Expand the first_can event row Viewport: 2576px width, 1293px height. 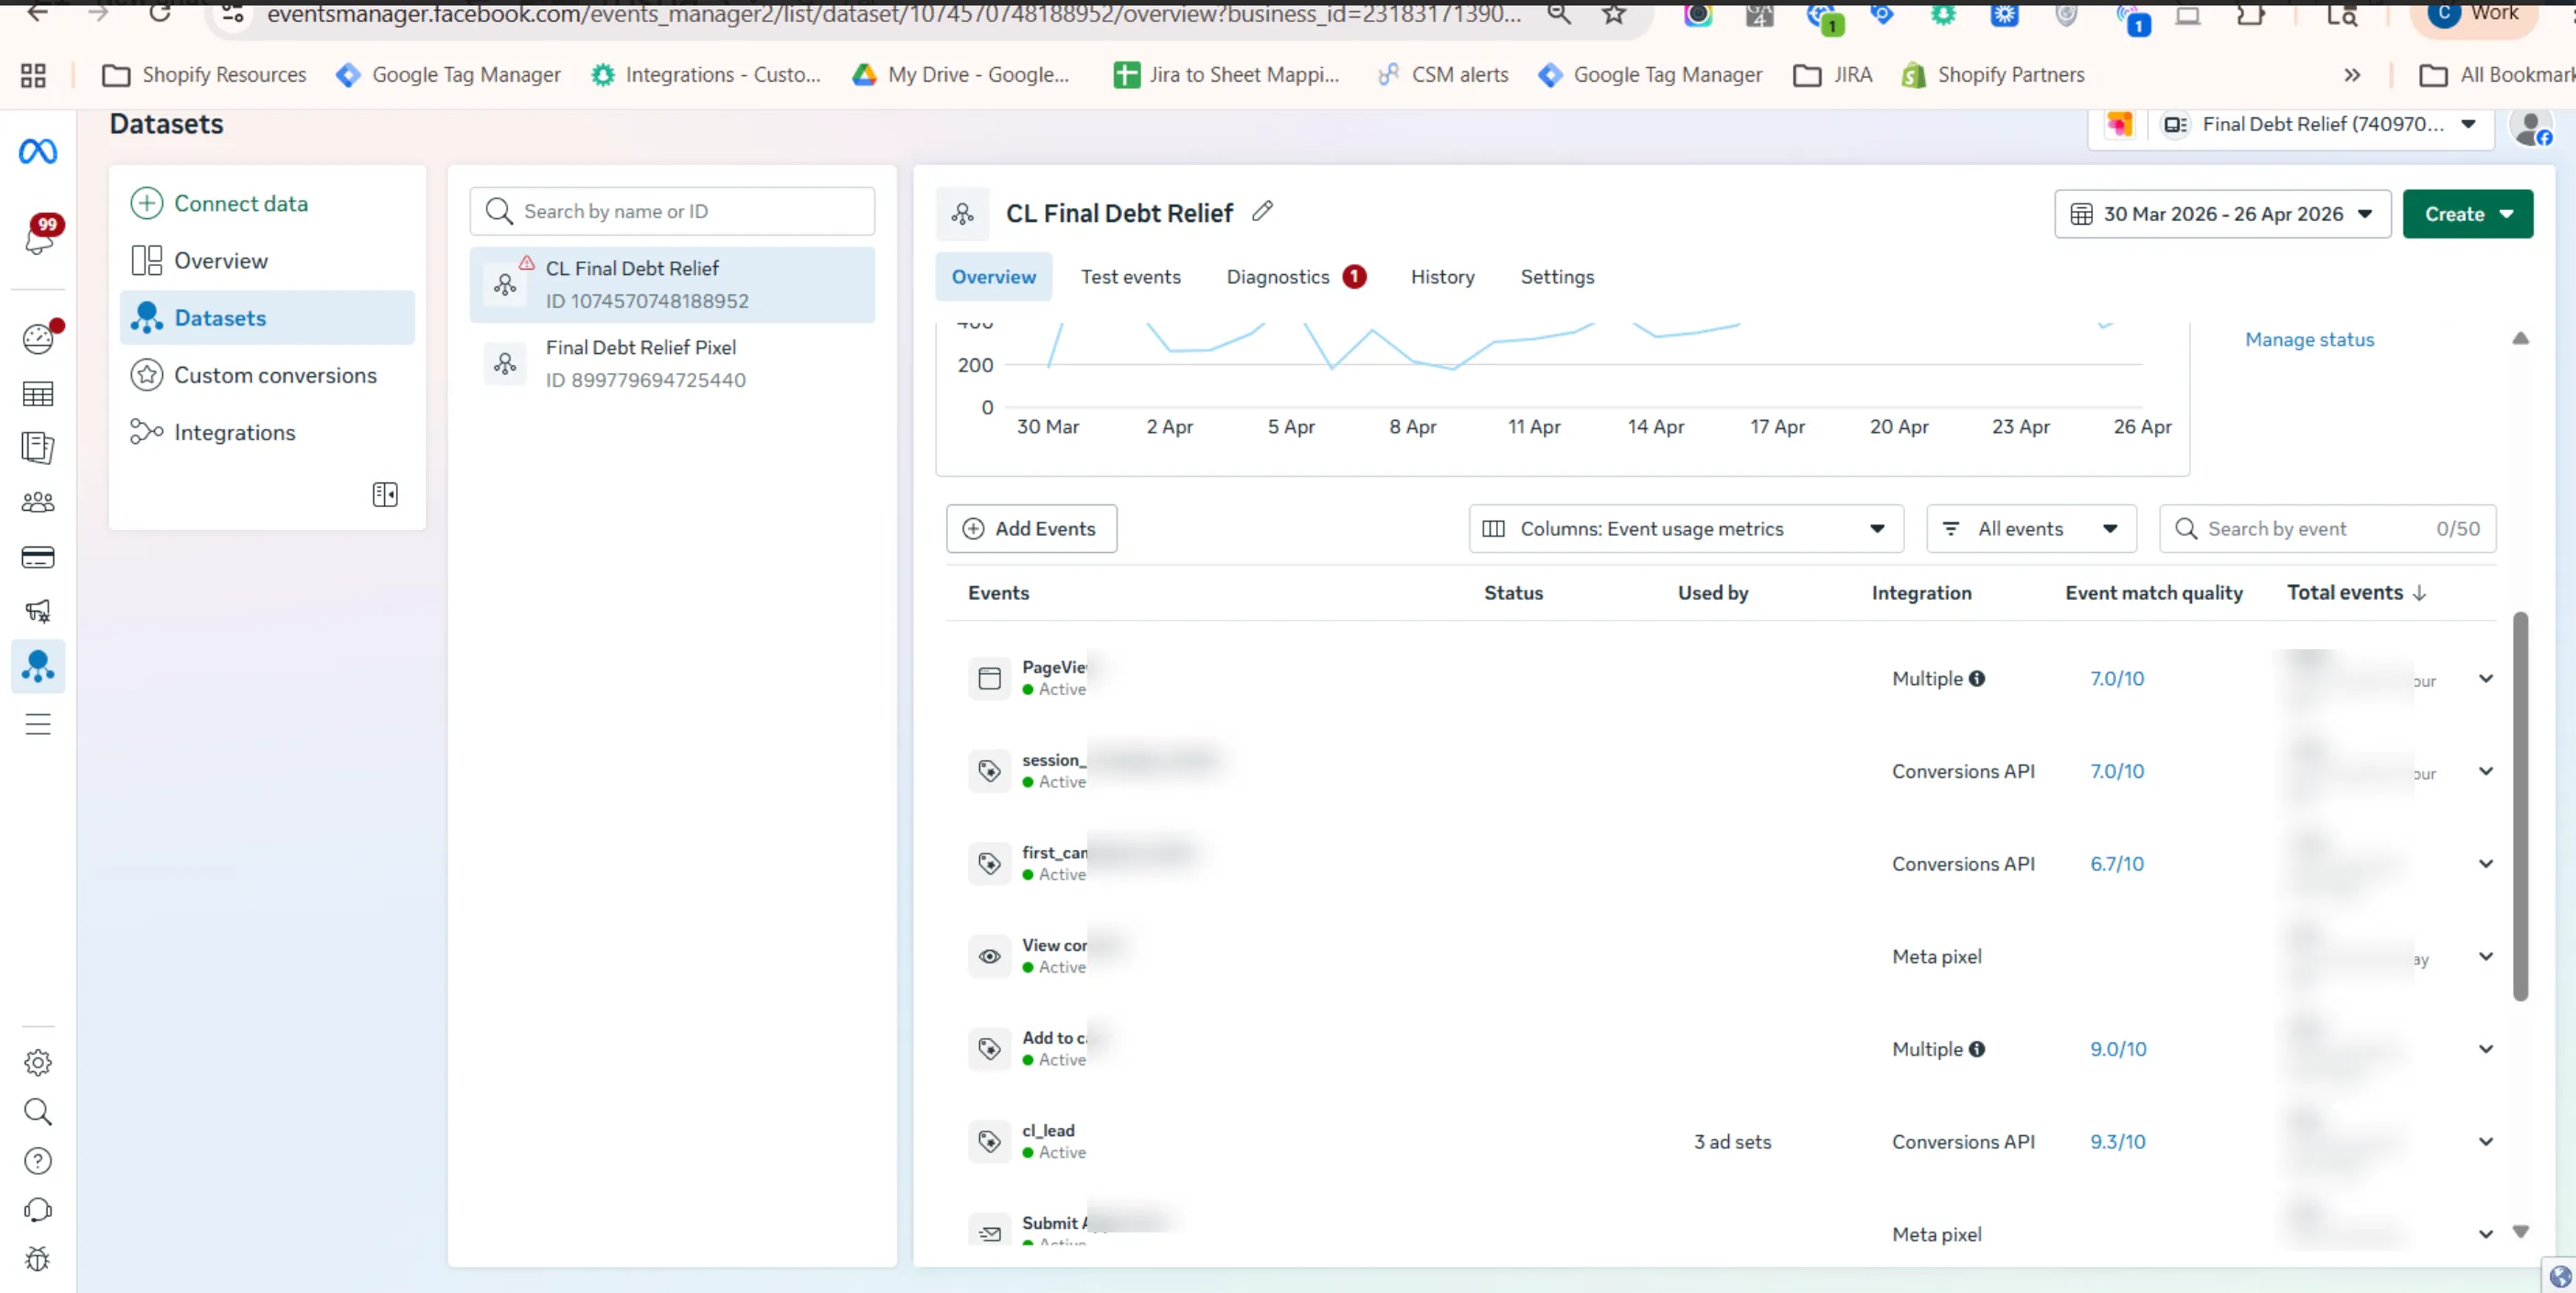click(x=2486, y=864)
